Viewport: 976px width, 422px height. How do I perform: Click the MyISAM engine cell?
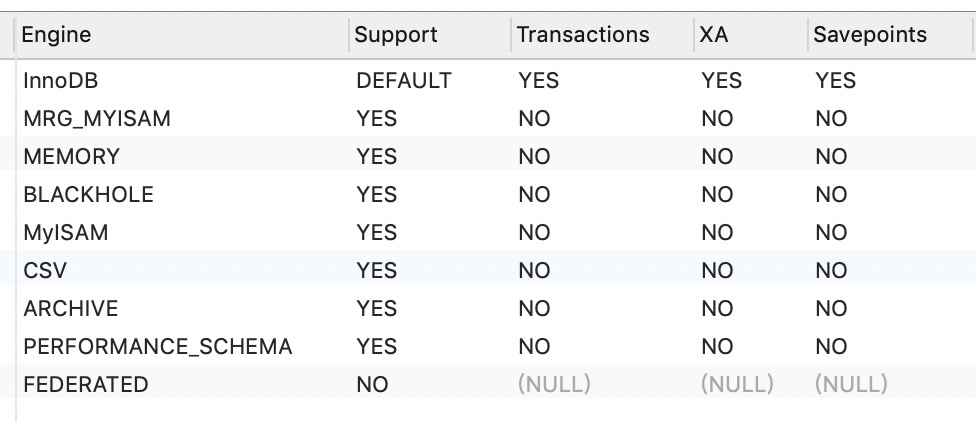pos(66,233)
